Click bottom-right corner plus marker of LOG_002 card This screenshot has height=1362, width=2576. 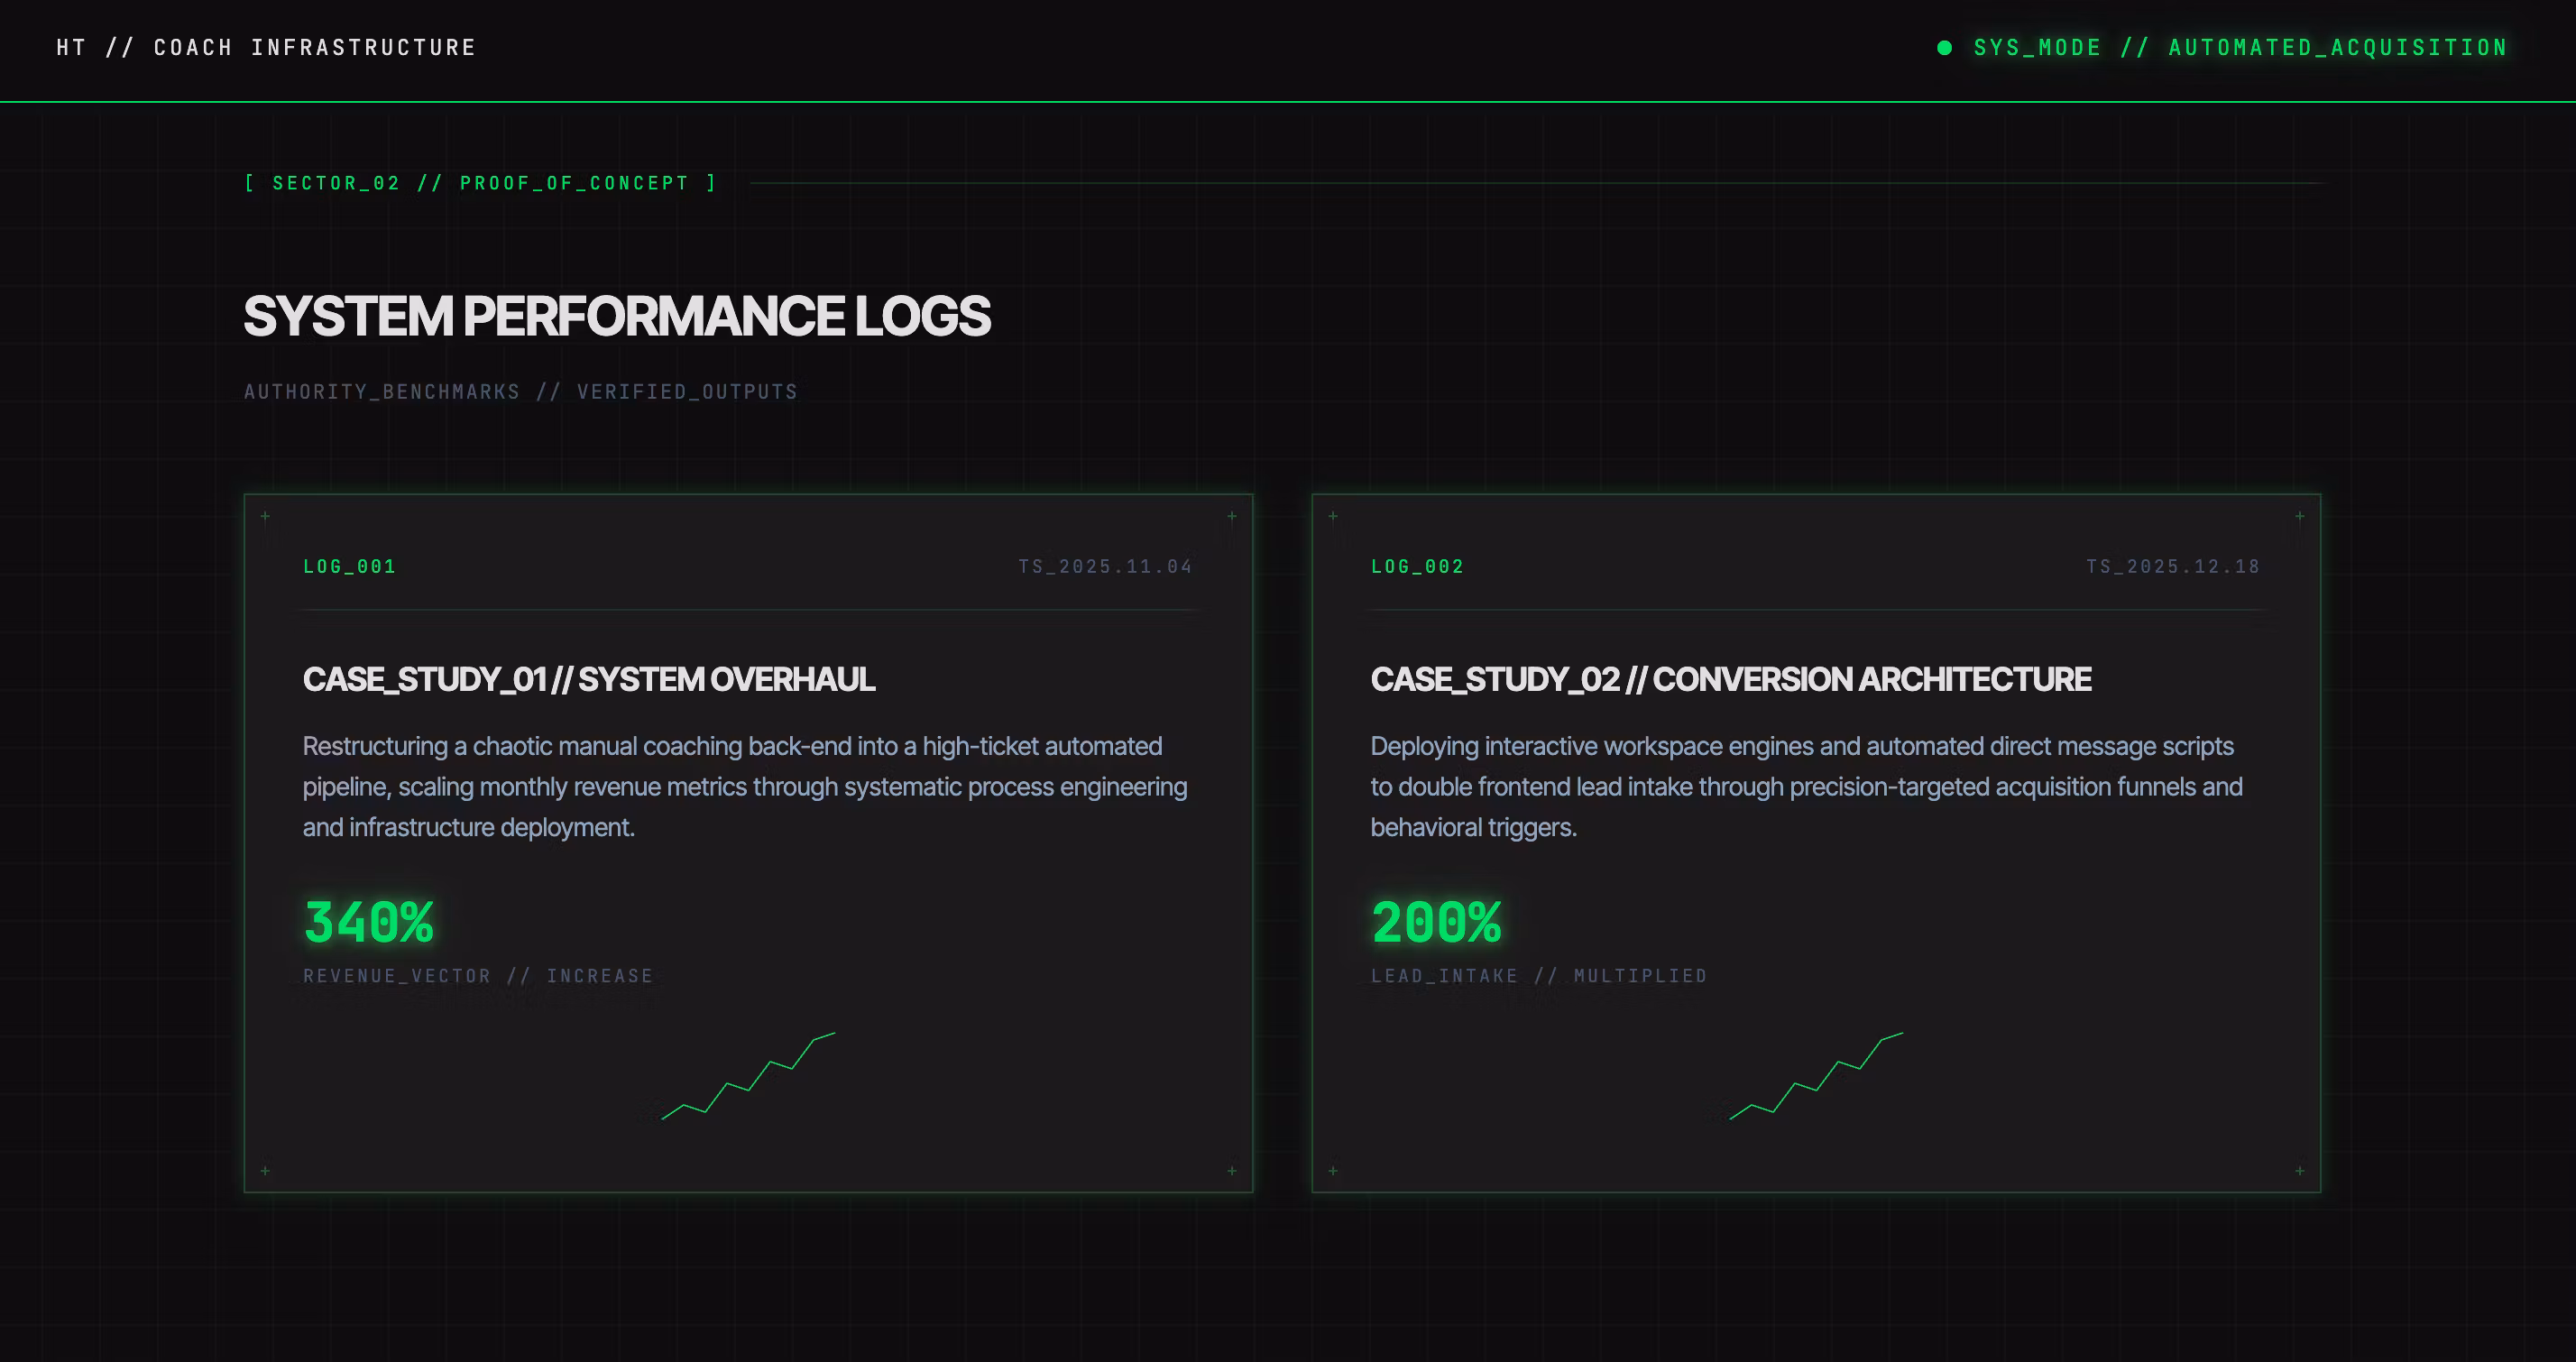(2300, 1171)
